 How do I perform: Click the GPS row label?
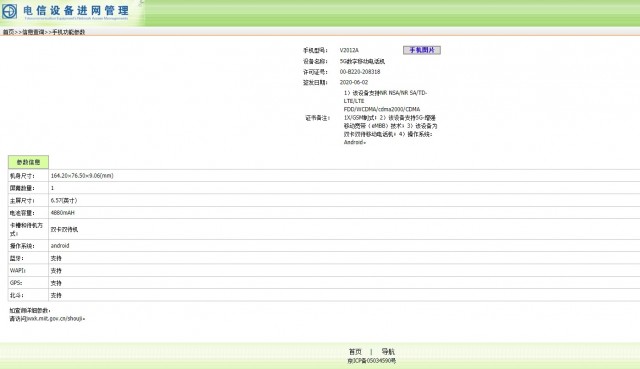[x=16, y=283]
